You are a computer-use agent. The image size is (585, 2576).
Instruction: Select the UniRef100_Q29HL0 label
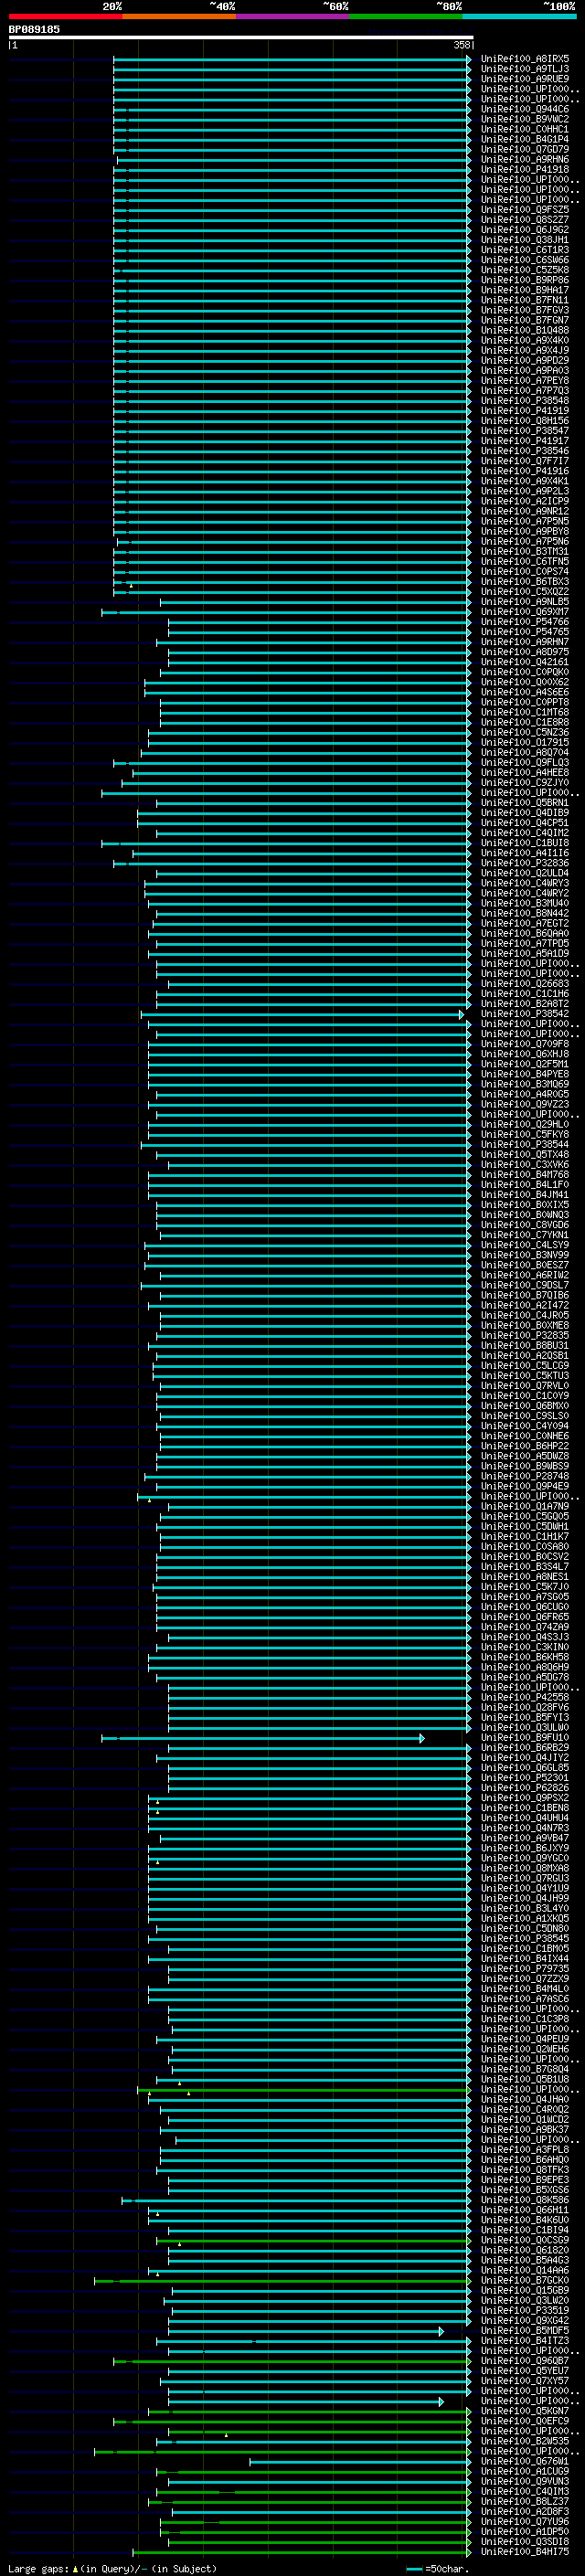pyautogui.click(x=524, y=1124)
